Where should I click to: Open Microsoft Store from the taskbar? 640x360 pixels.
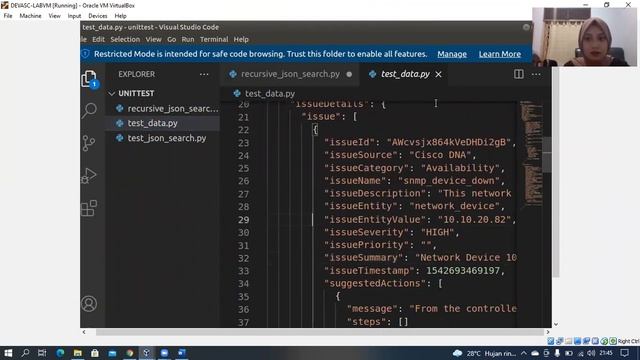95,353
